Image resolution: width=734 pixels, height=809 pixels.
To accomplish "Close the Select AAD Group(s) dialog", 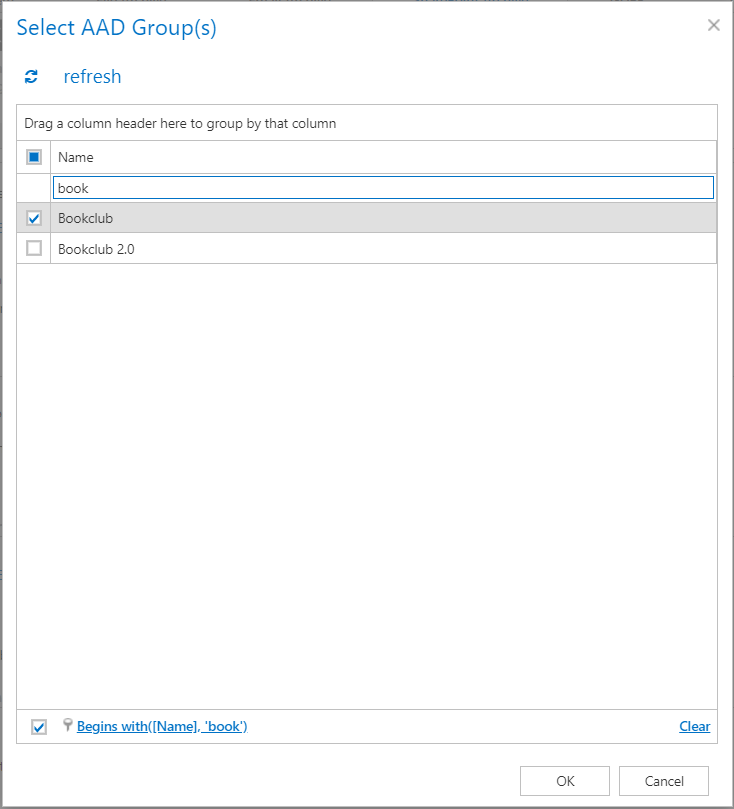I will [713, 26].
